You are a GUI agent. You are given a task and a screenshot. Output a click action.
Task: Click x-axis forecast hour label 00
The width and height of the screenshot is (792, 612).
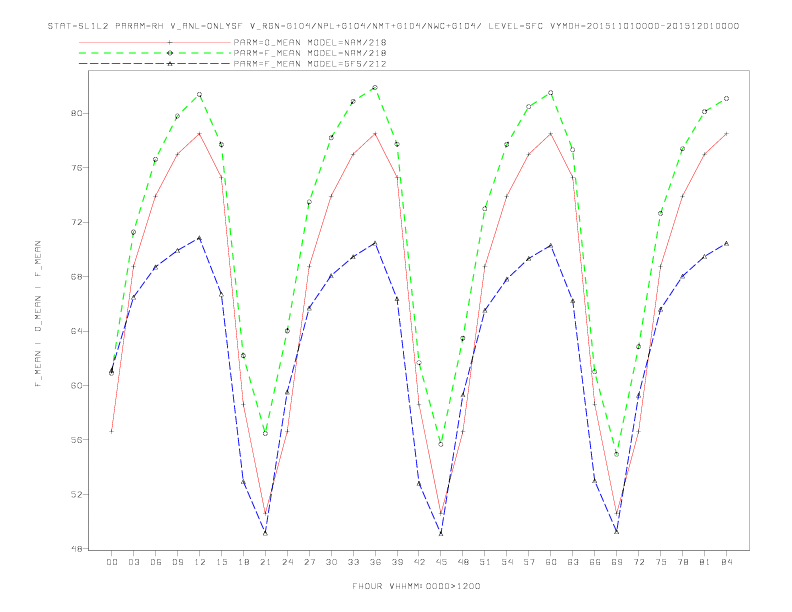[x=112, y=562]
